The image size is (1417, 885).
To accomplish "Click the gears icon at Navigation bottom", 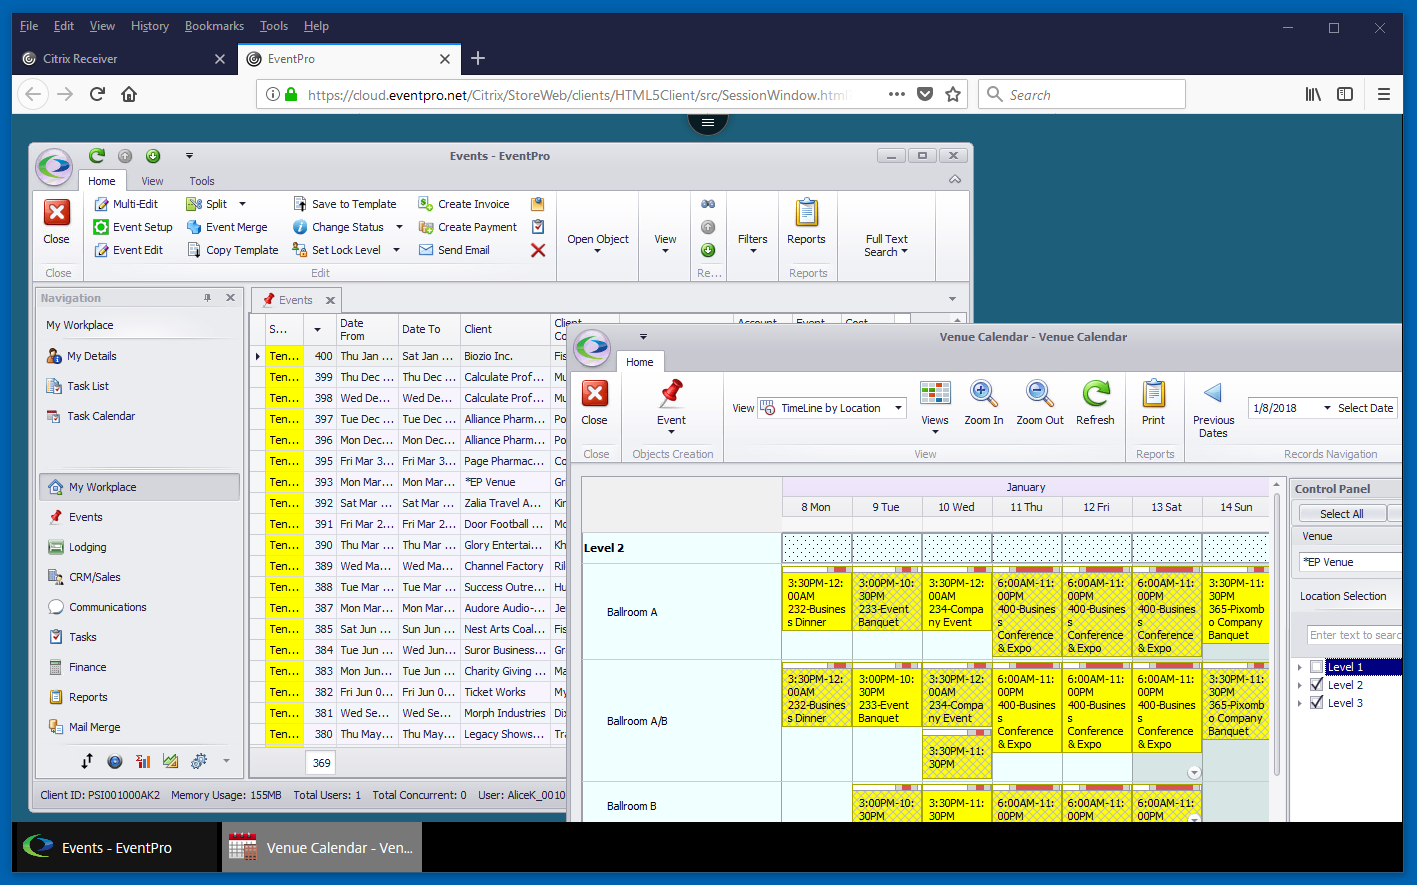I will (199, 761).
